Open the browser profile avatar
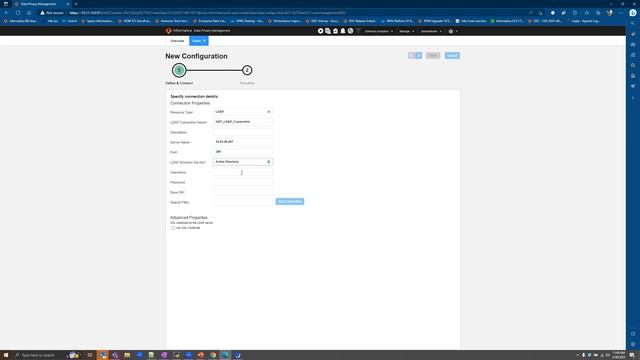640x360 pixels. point(609,13)
